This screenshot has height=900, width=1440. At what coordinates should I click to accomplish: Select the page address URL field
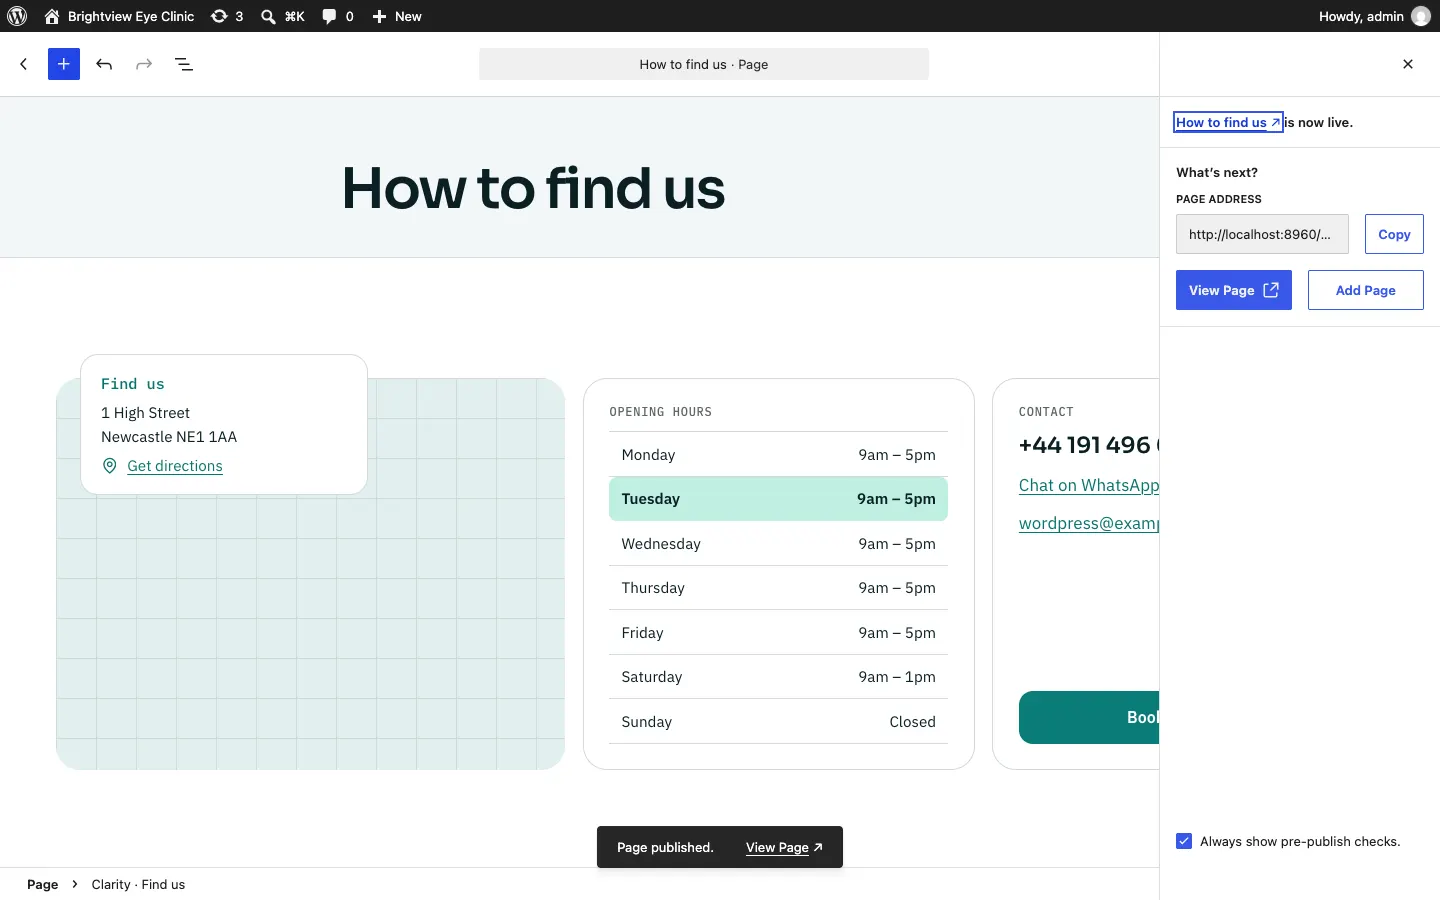click(x=1262, y=234)
